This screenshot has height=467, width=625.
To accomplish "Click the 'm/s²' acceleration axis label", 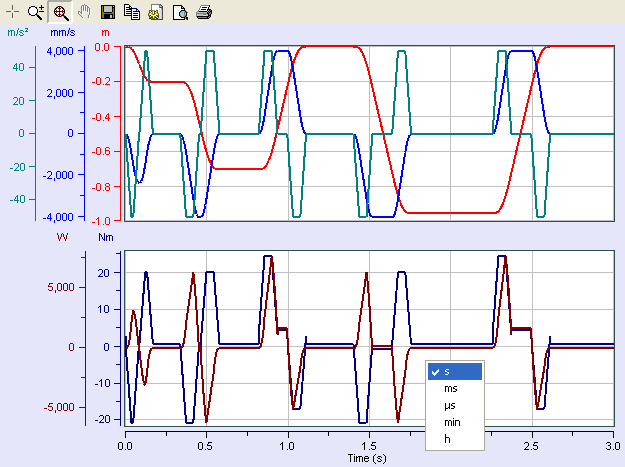I will 17,33.
